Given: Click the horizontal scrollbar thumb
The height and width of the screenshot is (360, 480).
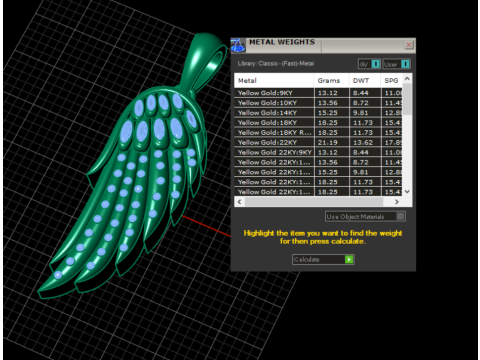Looking at the screenshot, I should click(314, 202).
